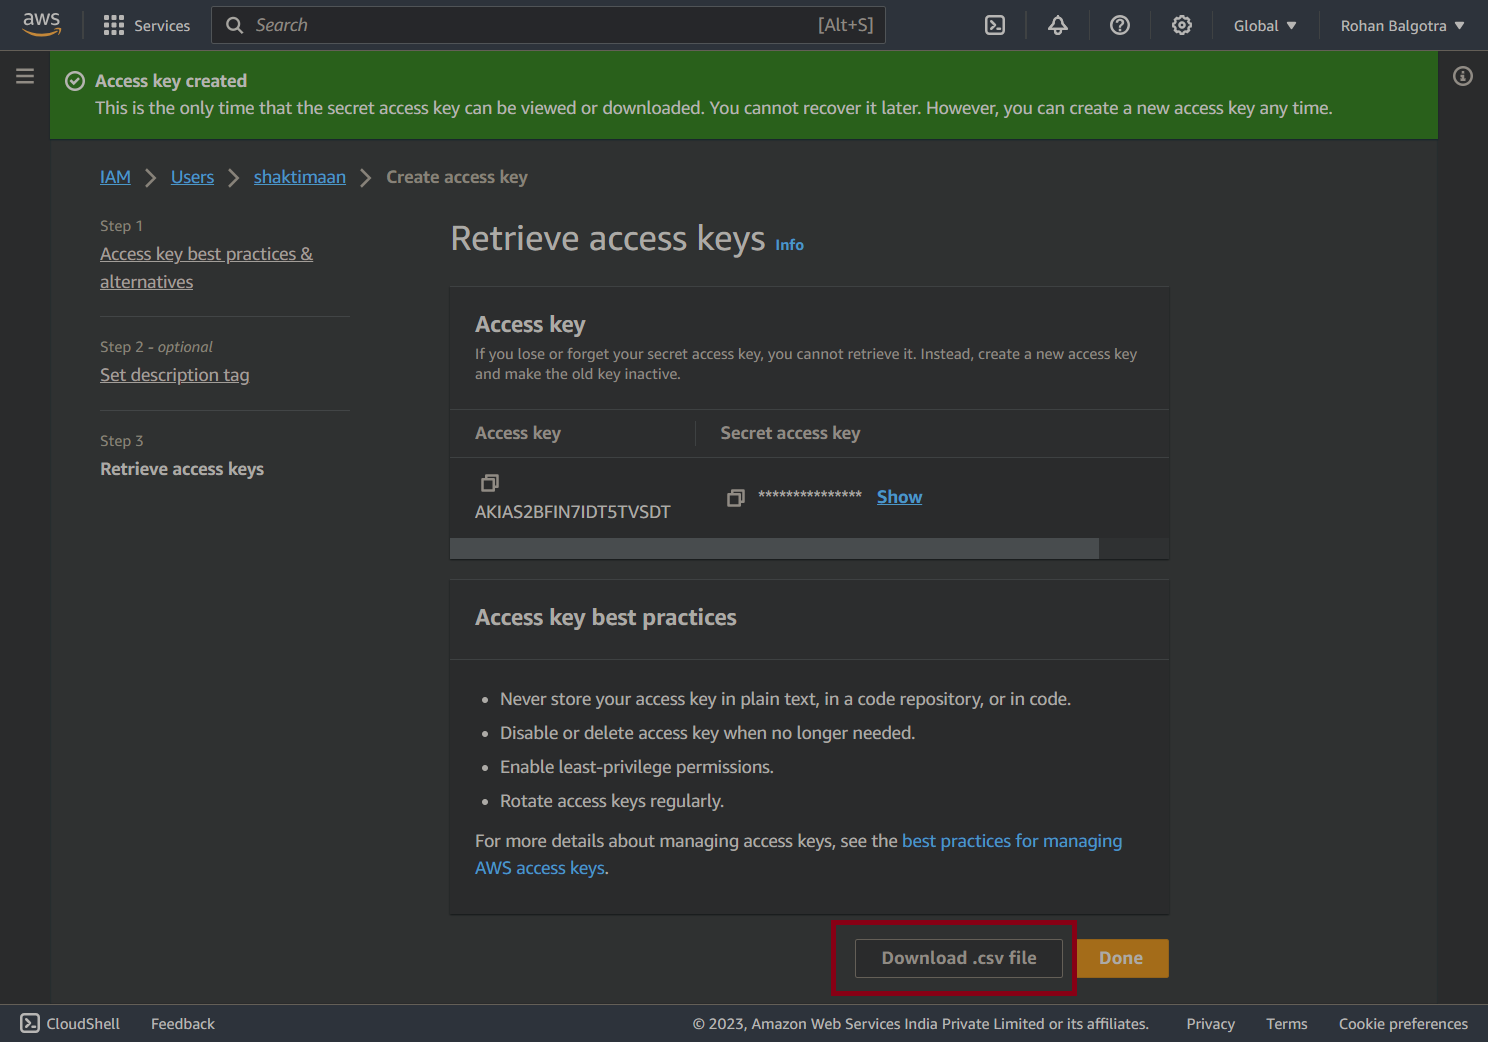Image resolution: width=1488 pixels, height=1042 pixels.
Task: Click the Secret access key column header
Action: tap(790, 433)
